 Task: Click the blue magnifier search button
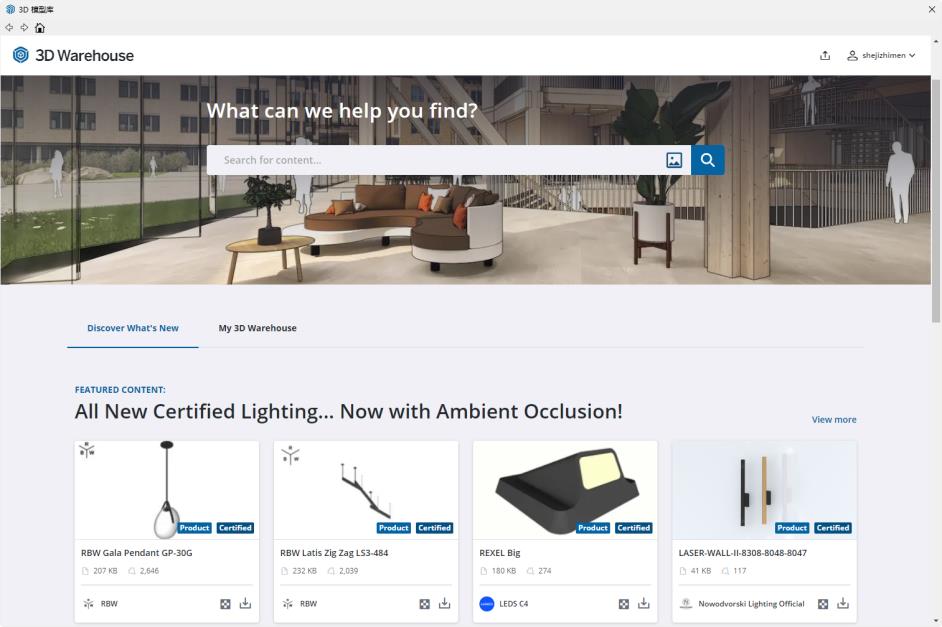[708, 160]
